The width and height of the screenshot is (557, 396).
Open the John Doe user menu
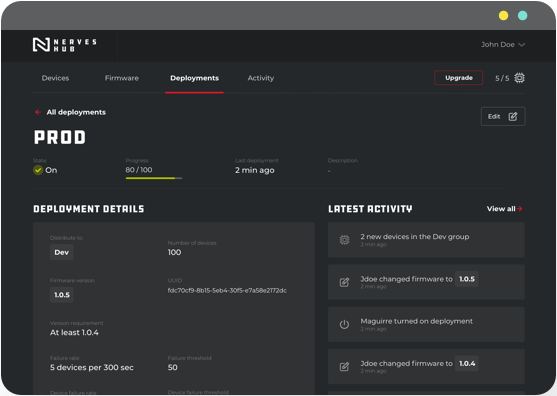click(503, 44)
